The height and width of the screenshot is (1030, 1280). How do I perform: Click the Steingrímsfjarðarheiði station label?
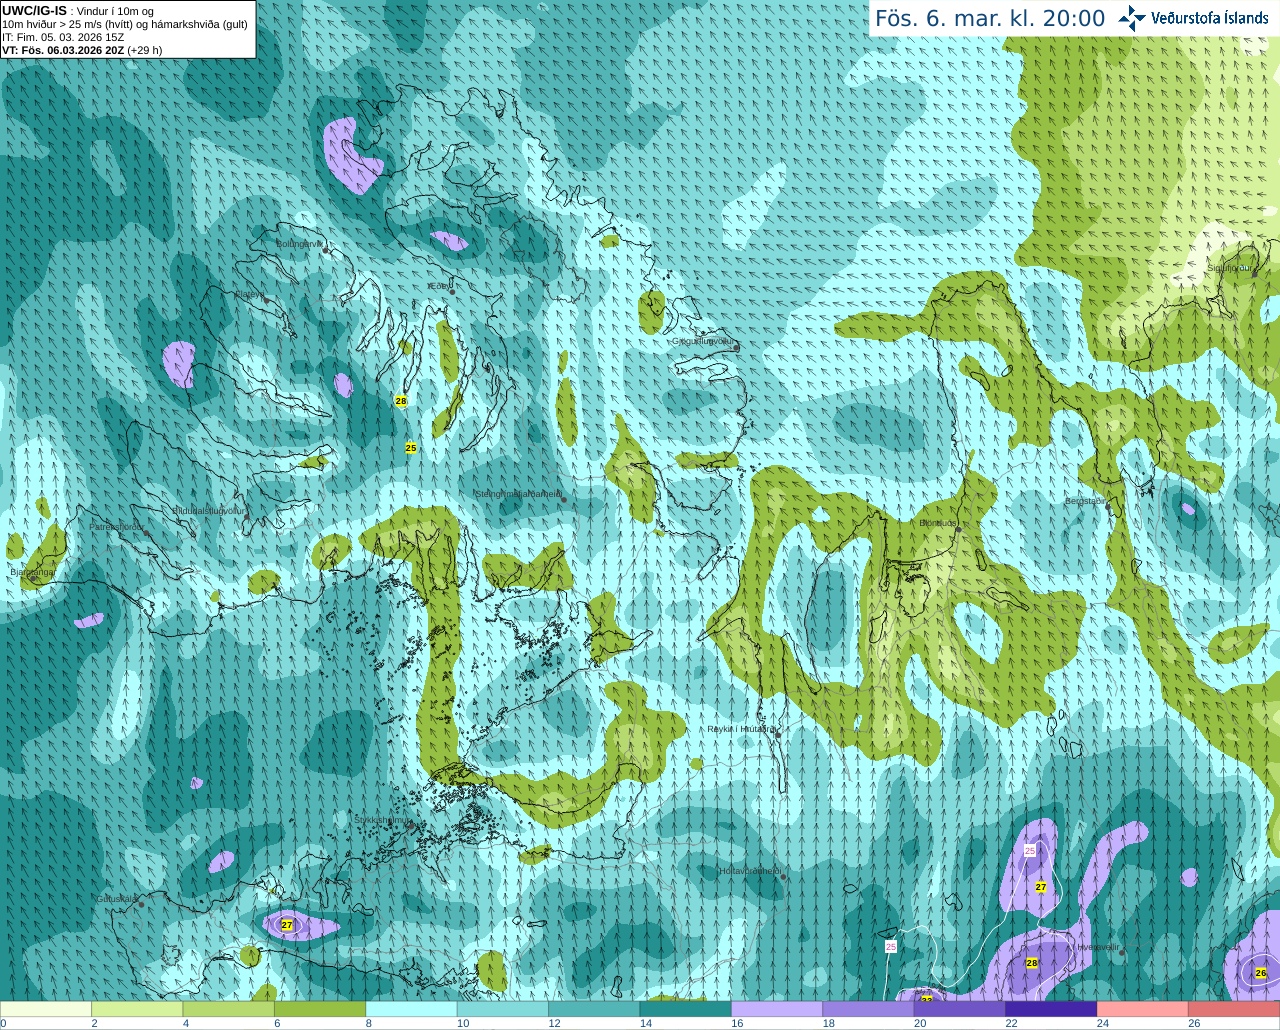click(x=517, y=494)
